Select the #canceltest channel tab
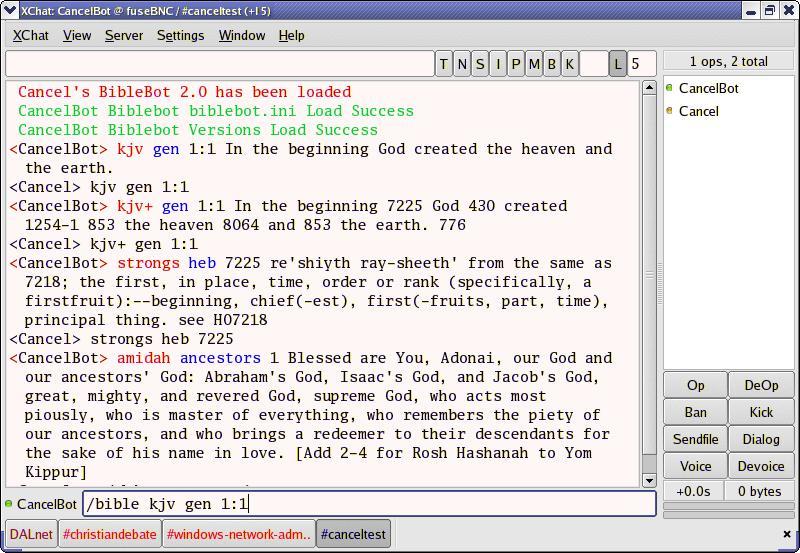 tap(354, 534)
